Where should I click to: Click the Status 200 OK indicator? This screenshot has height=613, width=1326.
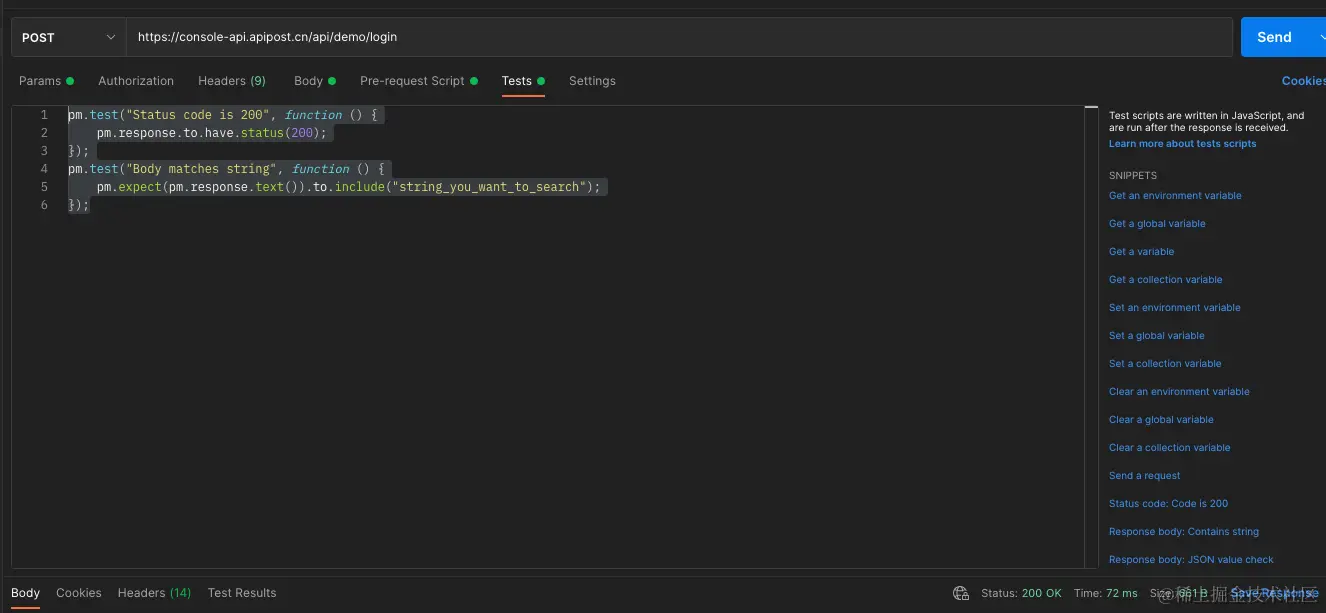point(1021,593)
